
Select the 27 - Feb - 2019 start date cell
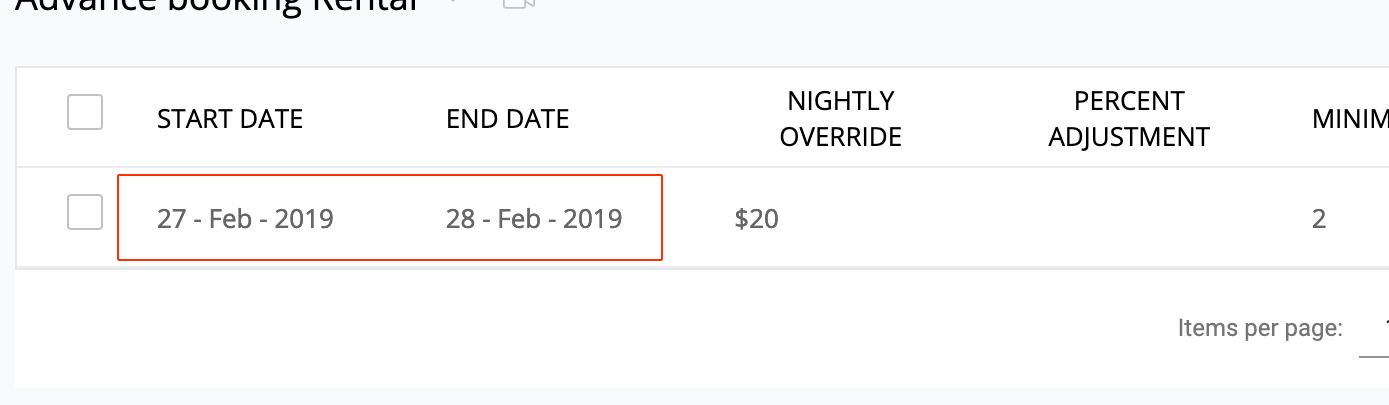click(x=245, y=218)
